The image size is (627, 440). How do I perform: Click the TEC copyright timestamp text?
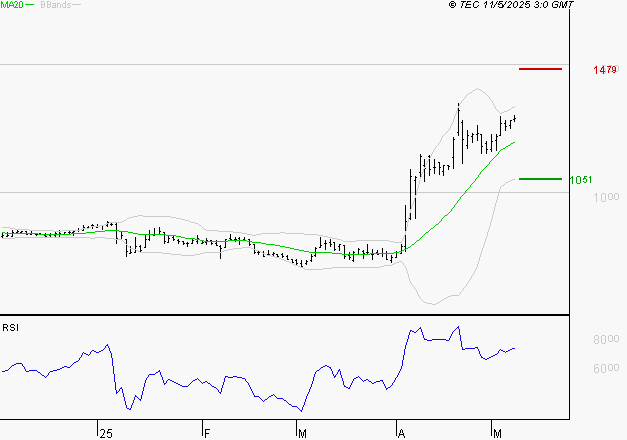(x=511, y=5)
